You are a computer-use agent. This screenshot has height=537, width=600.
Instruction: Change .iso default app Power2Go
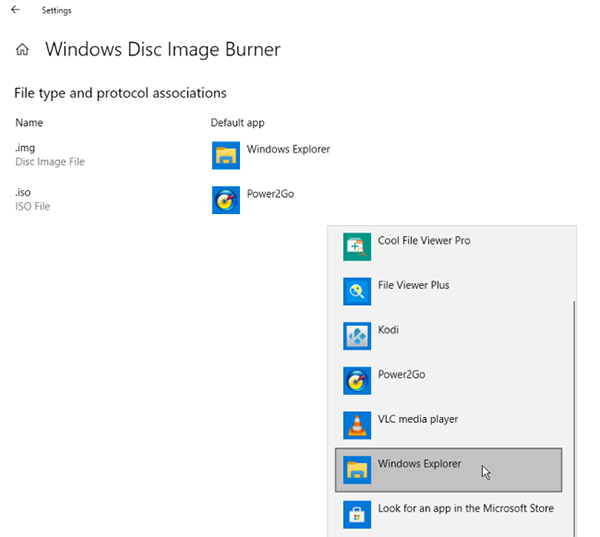pyautogui.click(x=253, y=200)
